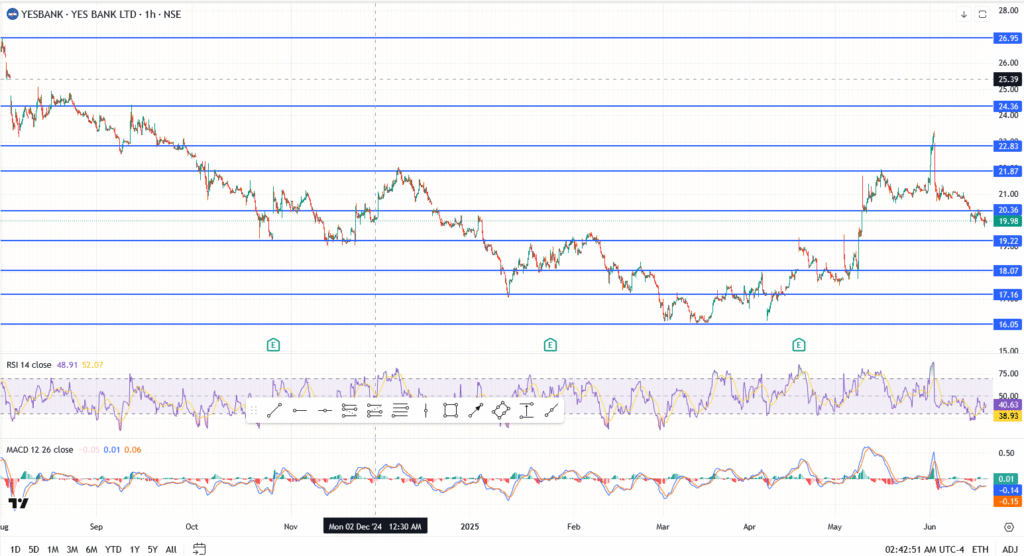Open the go-to-date calendar icon
The width and height of the screenshot is (1024, 556).
(x=200, y=549)
